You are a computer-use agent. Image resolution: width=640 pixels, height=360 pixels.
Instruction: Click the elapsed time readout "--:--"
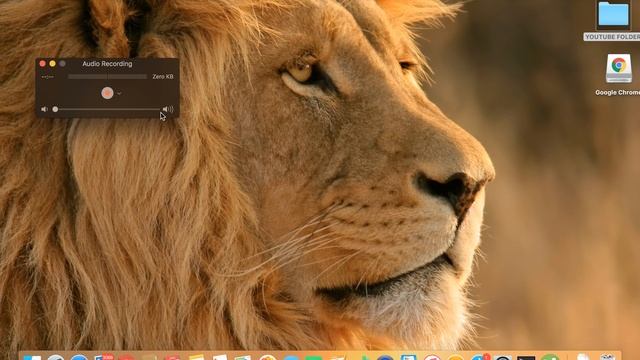tap(47, 77)
